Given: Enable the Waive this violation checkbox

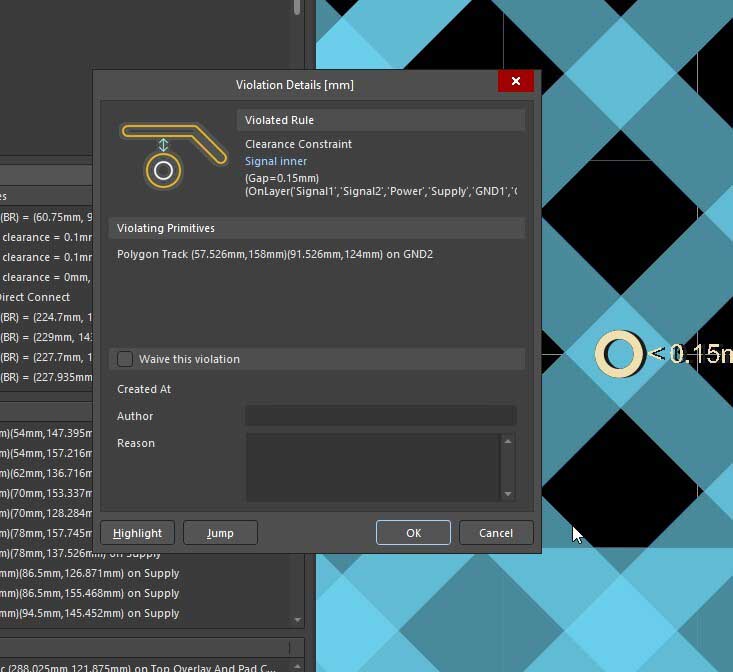Looking at the screenshot, I should [x=125, y=359].
